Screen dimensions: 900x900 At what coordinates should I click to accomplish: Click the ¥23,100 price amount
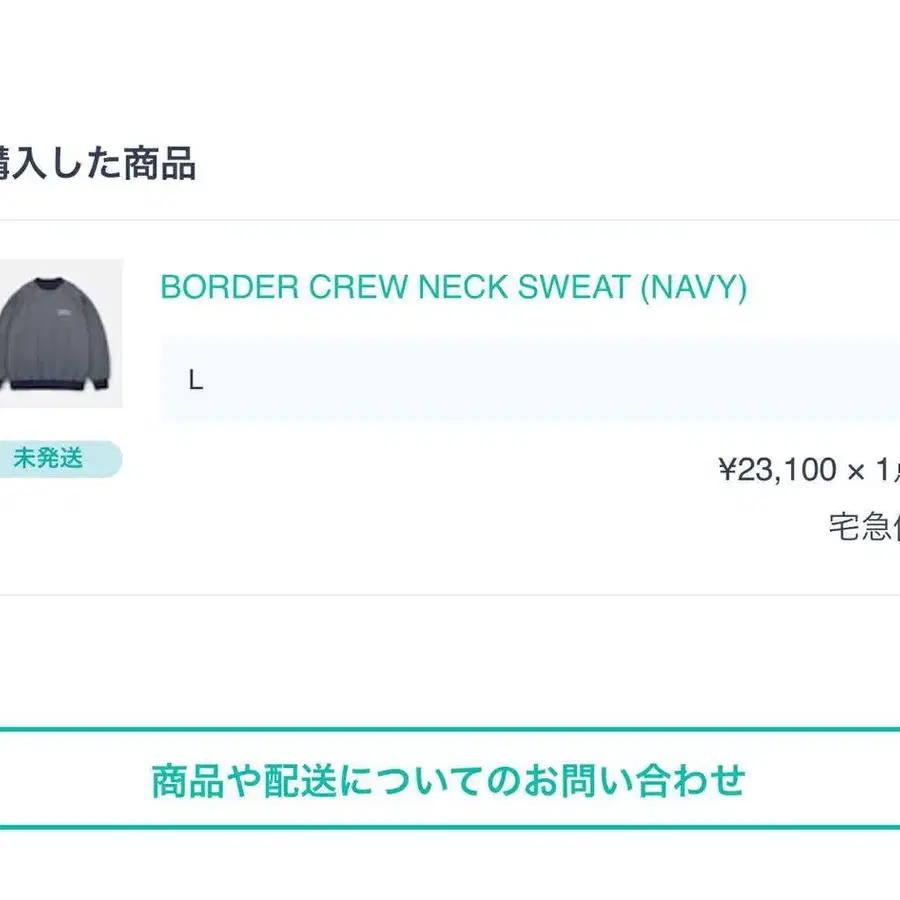coord(778,469)
